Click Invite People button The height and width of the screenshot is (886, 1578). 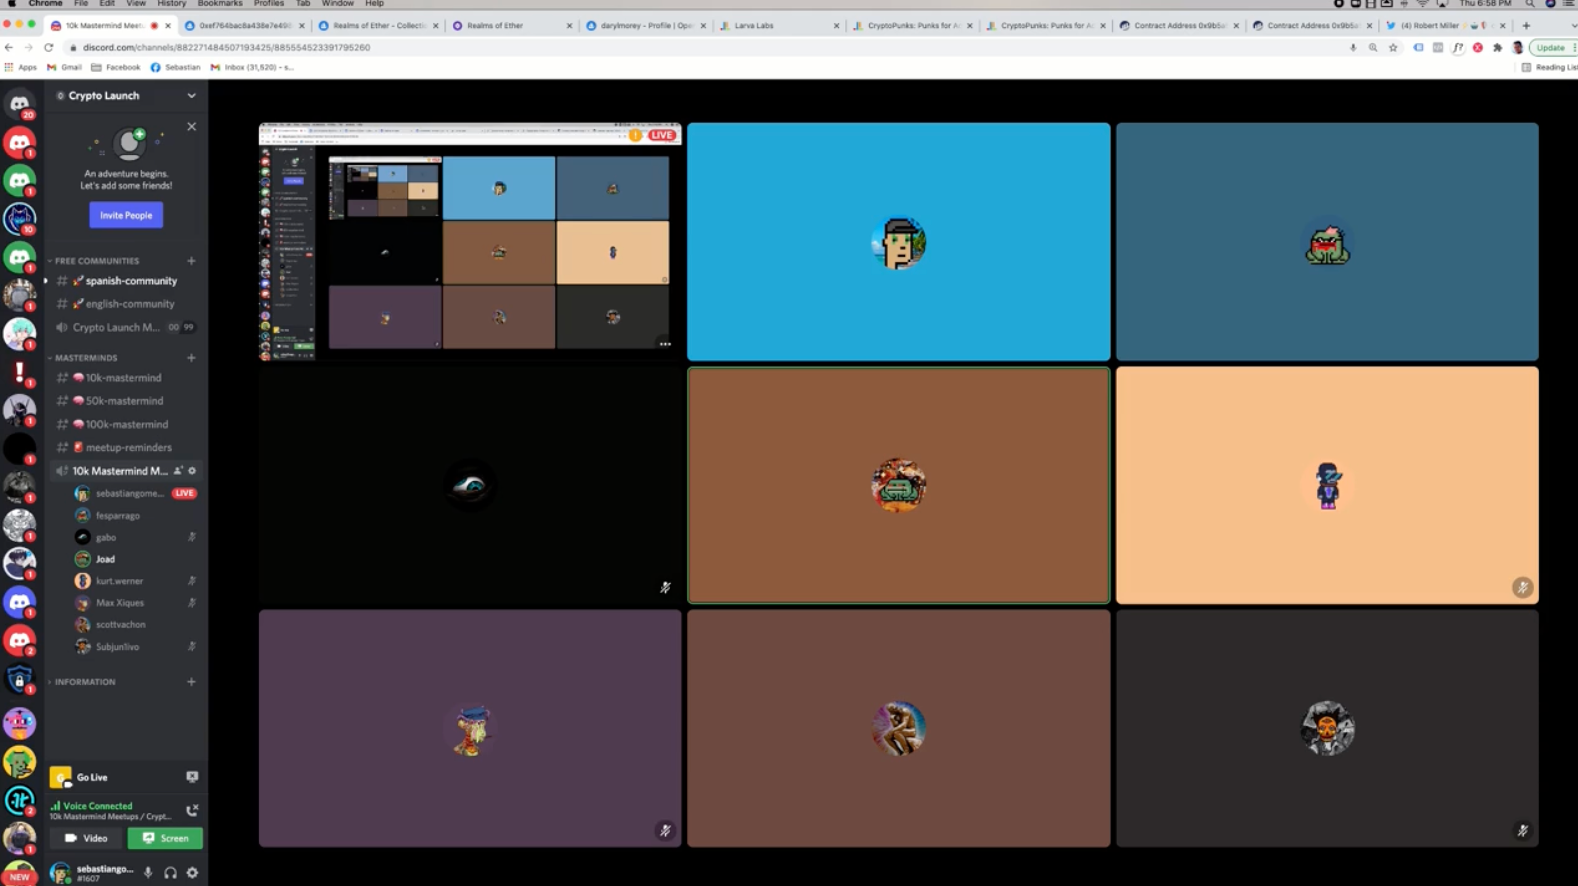(126, 215)
